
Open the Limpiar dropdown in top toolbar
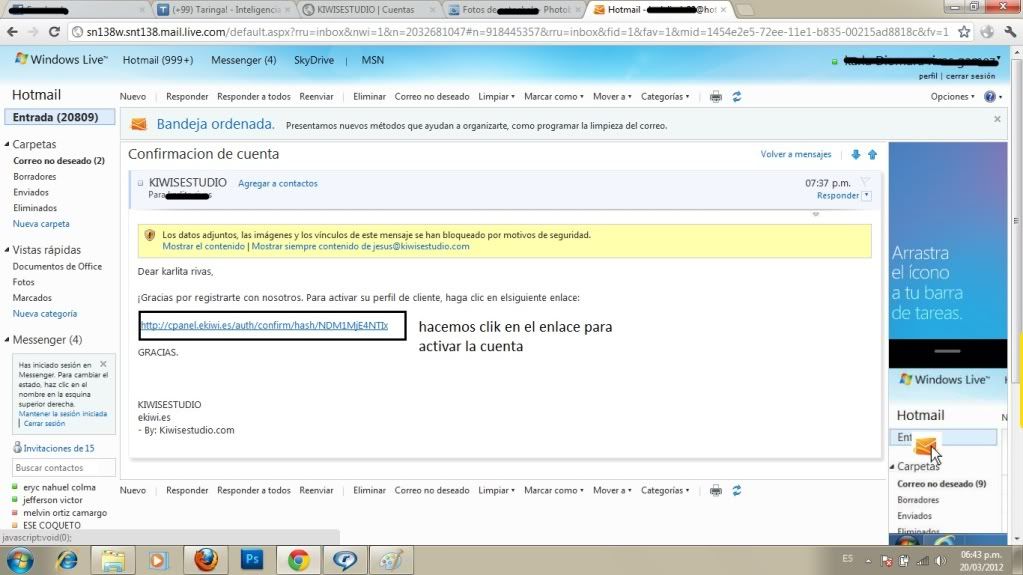(496, 97)
